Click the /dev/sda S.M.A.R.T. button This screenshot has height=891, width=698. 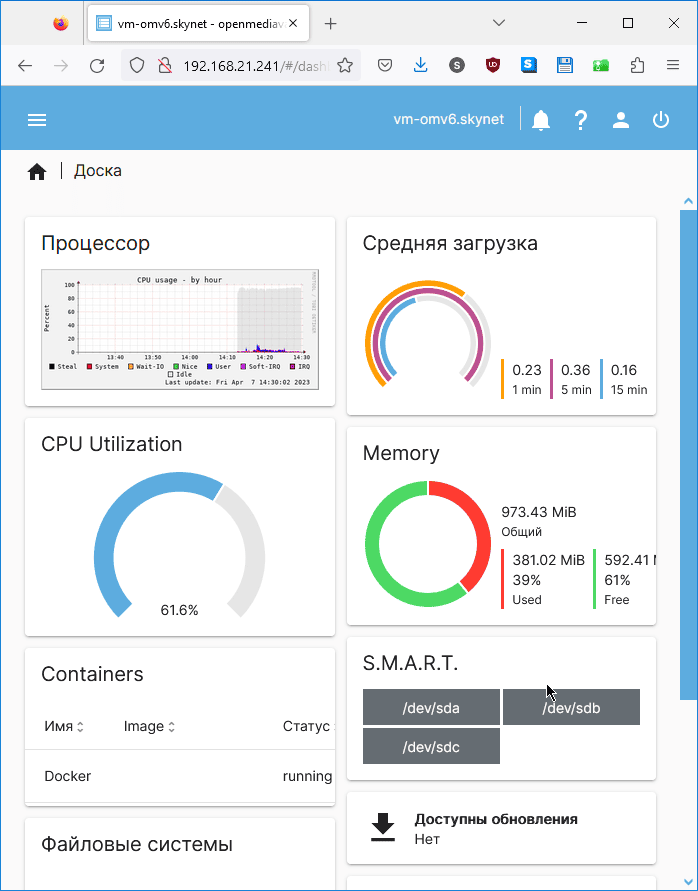[431, 708]
